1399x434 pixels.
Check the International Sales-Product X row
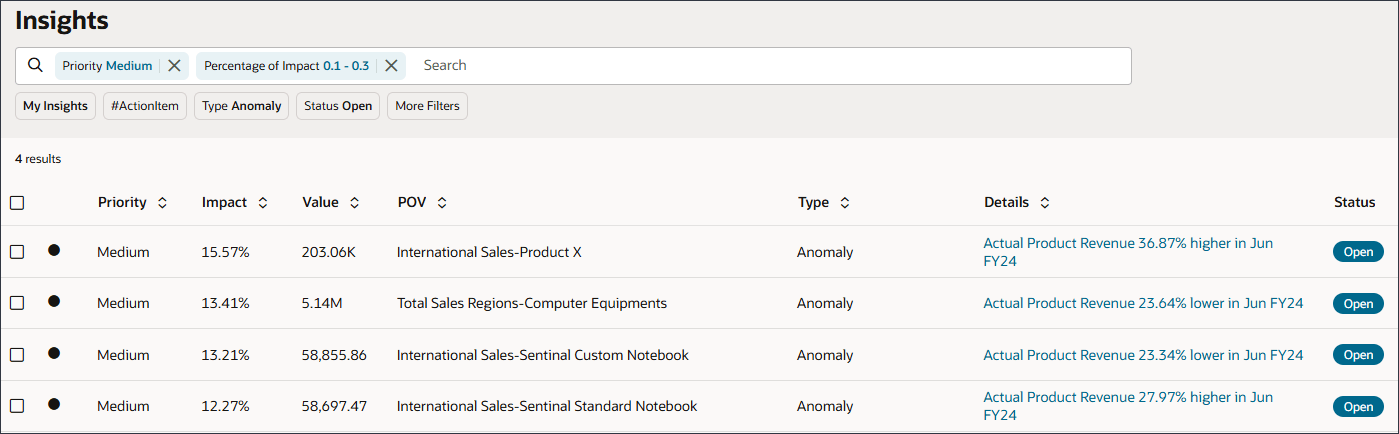(x=17, y=252)
